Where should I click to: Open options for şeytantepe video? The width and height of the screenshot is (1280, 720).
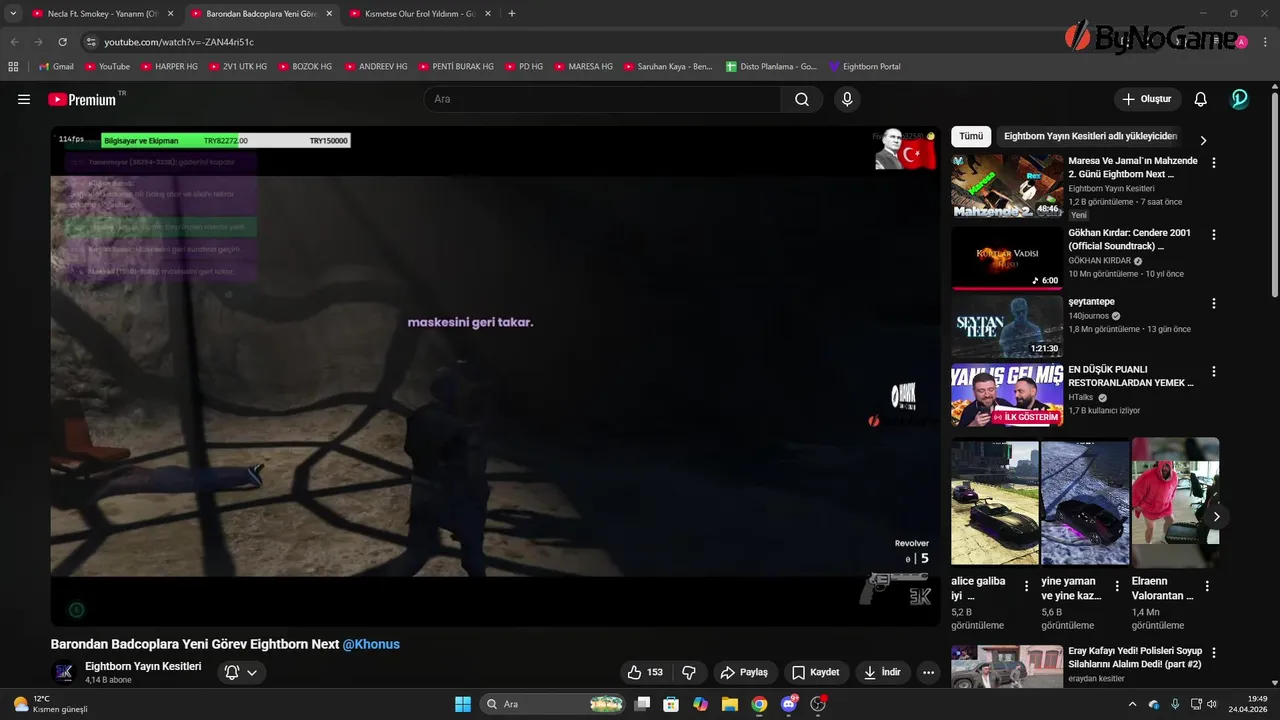coord(1214,303)
